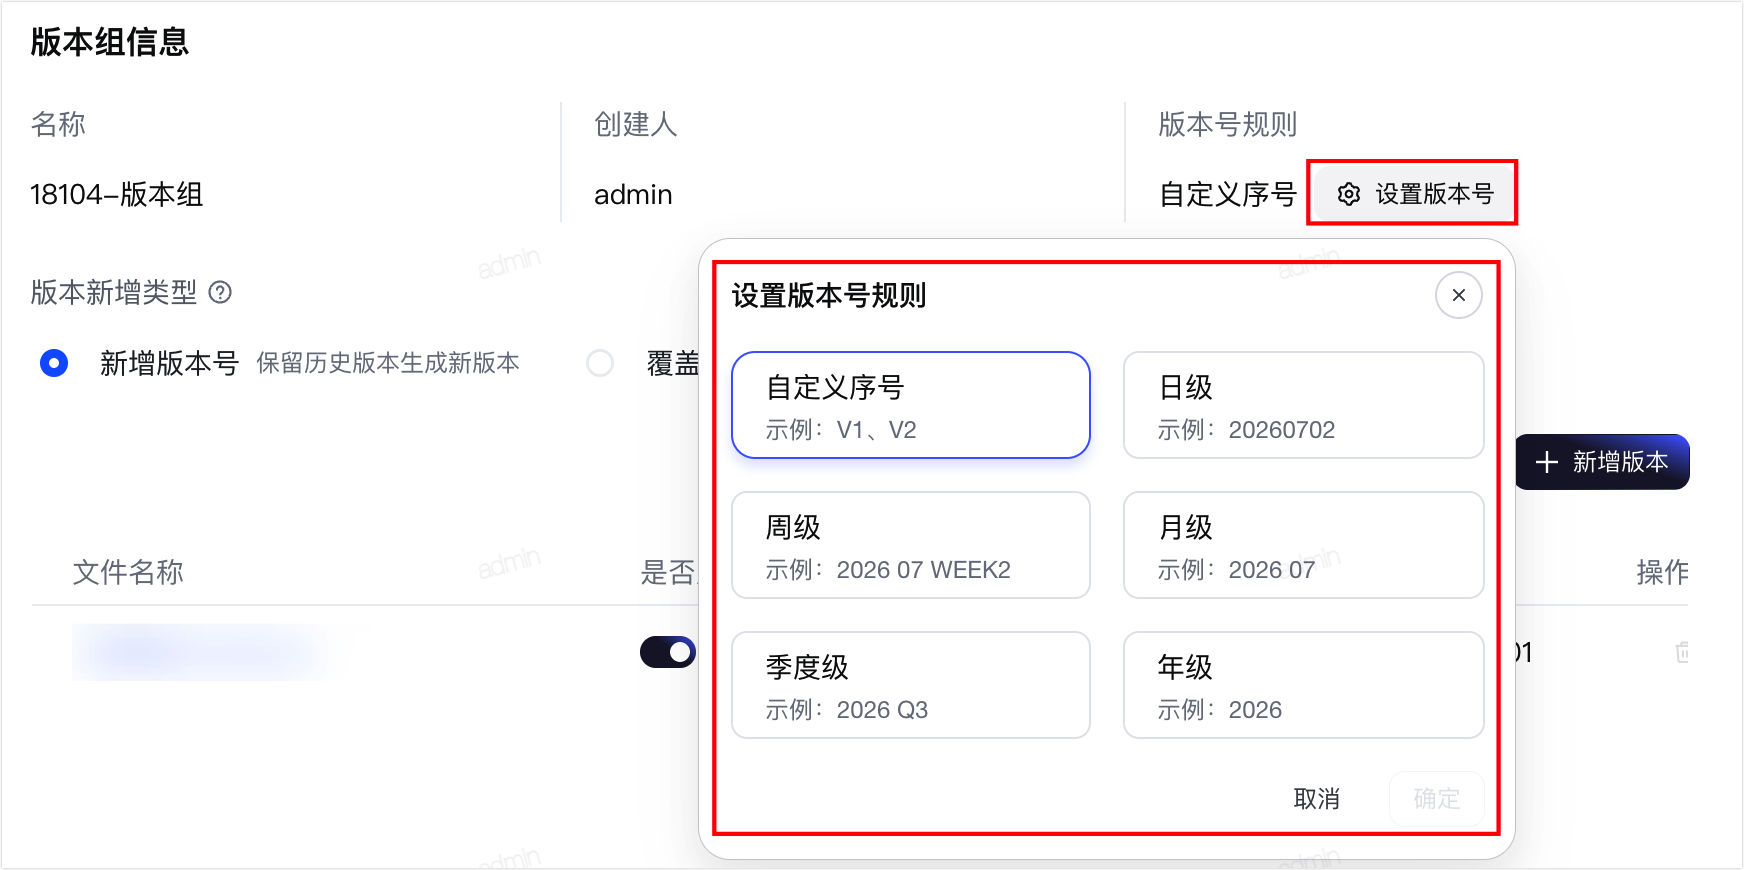This screenshot has width=1744, height=870.
Task: Choose the 自定义序号 rule card
Action: pyautogui.click(x=911, y=405)
